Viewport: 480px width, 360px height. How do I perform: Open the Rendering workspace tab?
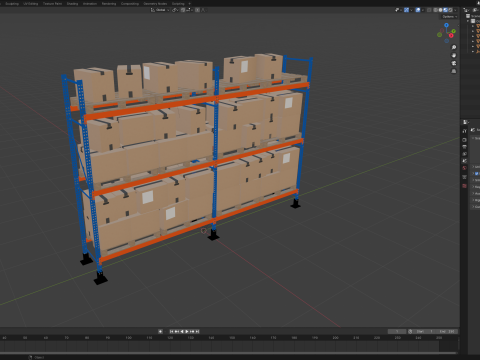click(x=109, y=4)
